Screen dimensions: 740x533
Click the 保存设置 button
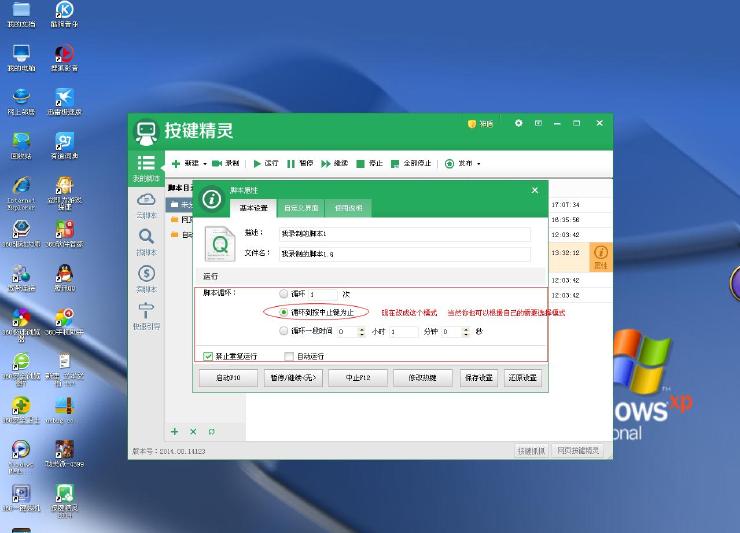(x=479, y=378)
